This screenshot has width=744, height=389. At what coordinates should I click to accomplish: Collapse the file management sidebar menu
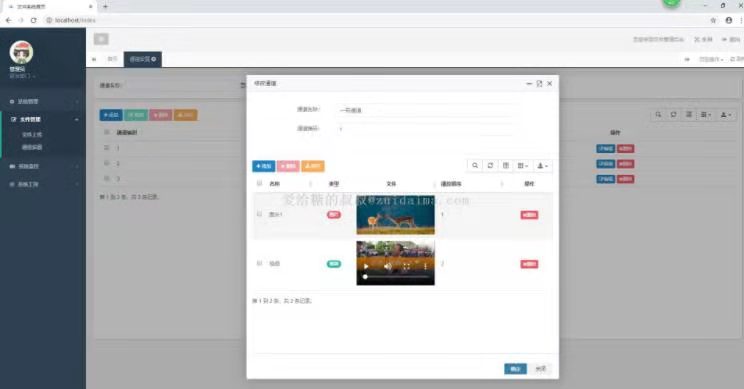43,119
